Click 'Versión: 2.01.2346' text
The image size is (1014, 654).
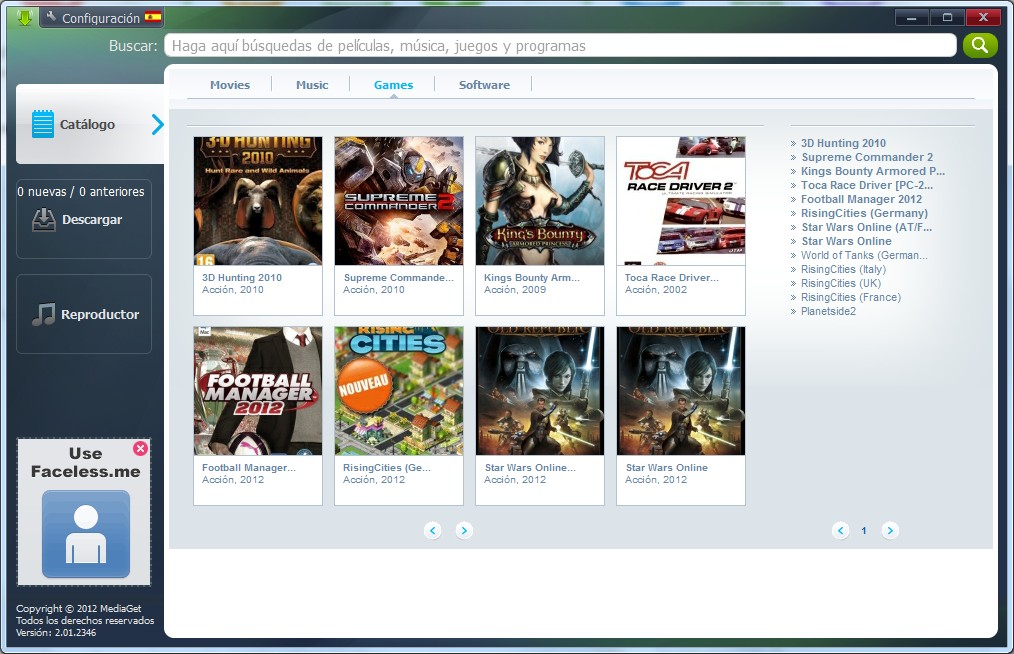click(x=56, y=633)
